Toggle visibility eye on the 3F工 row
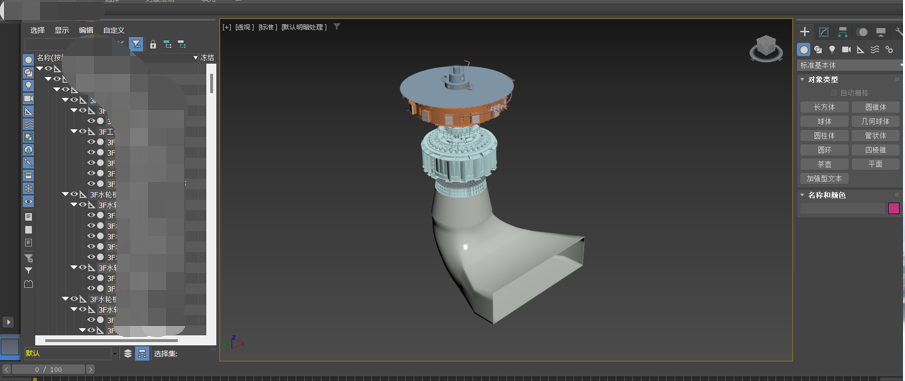This screenshot has height=381, width=905. pos(83,132)
